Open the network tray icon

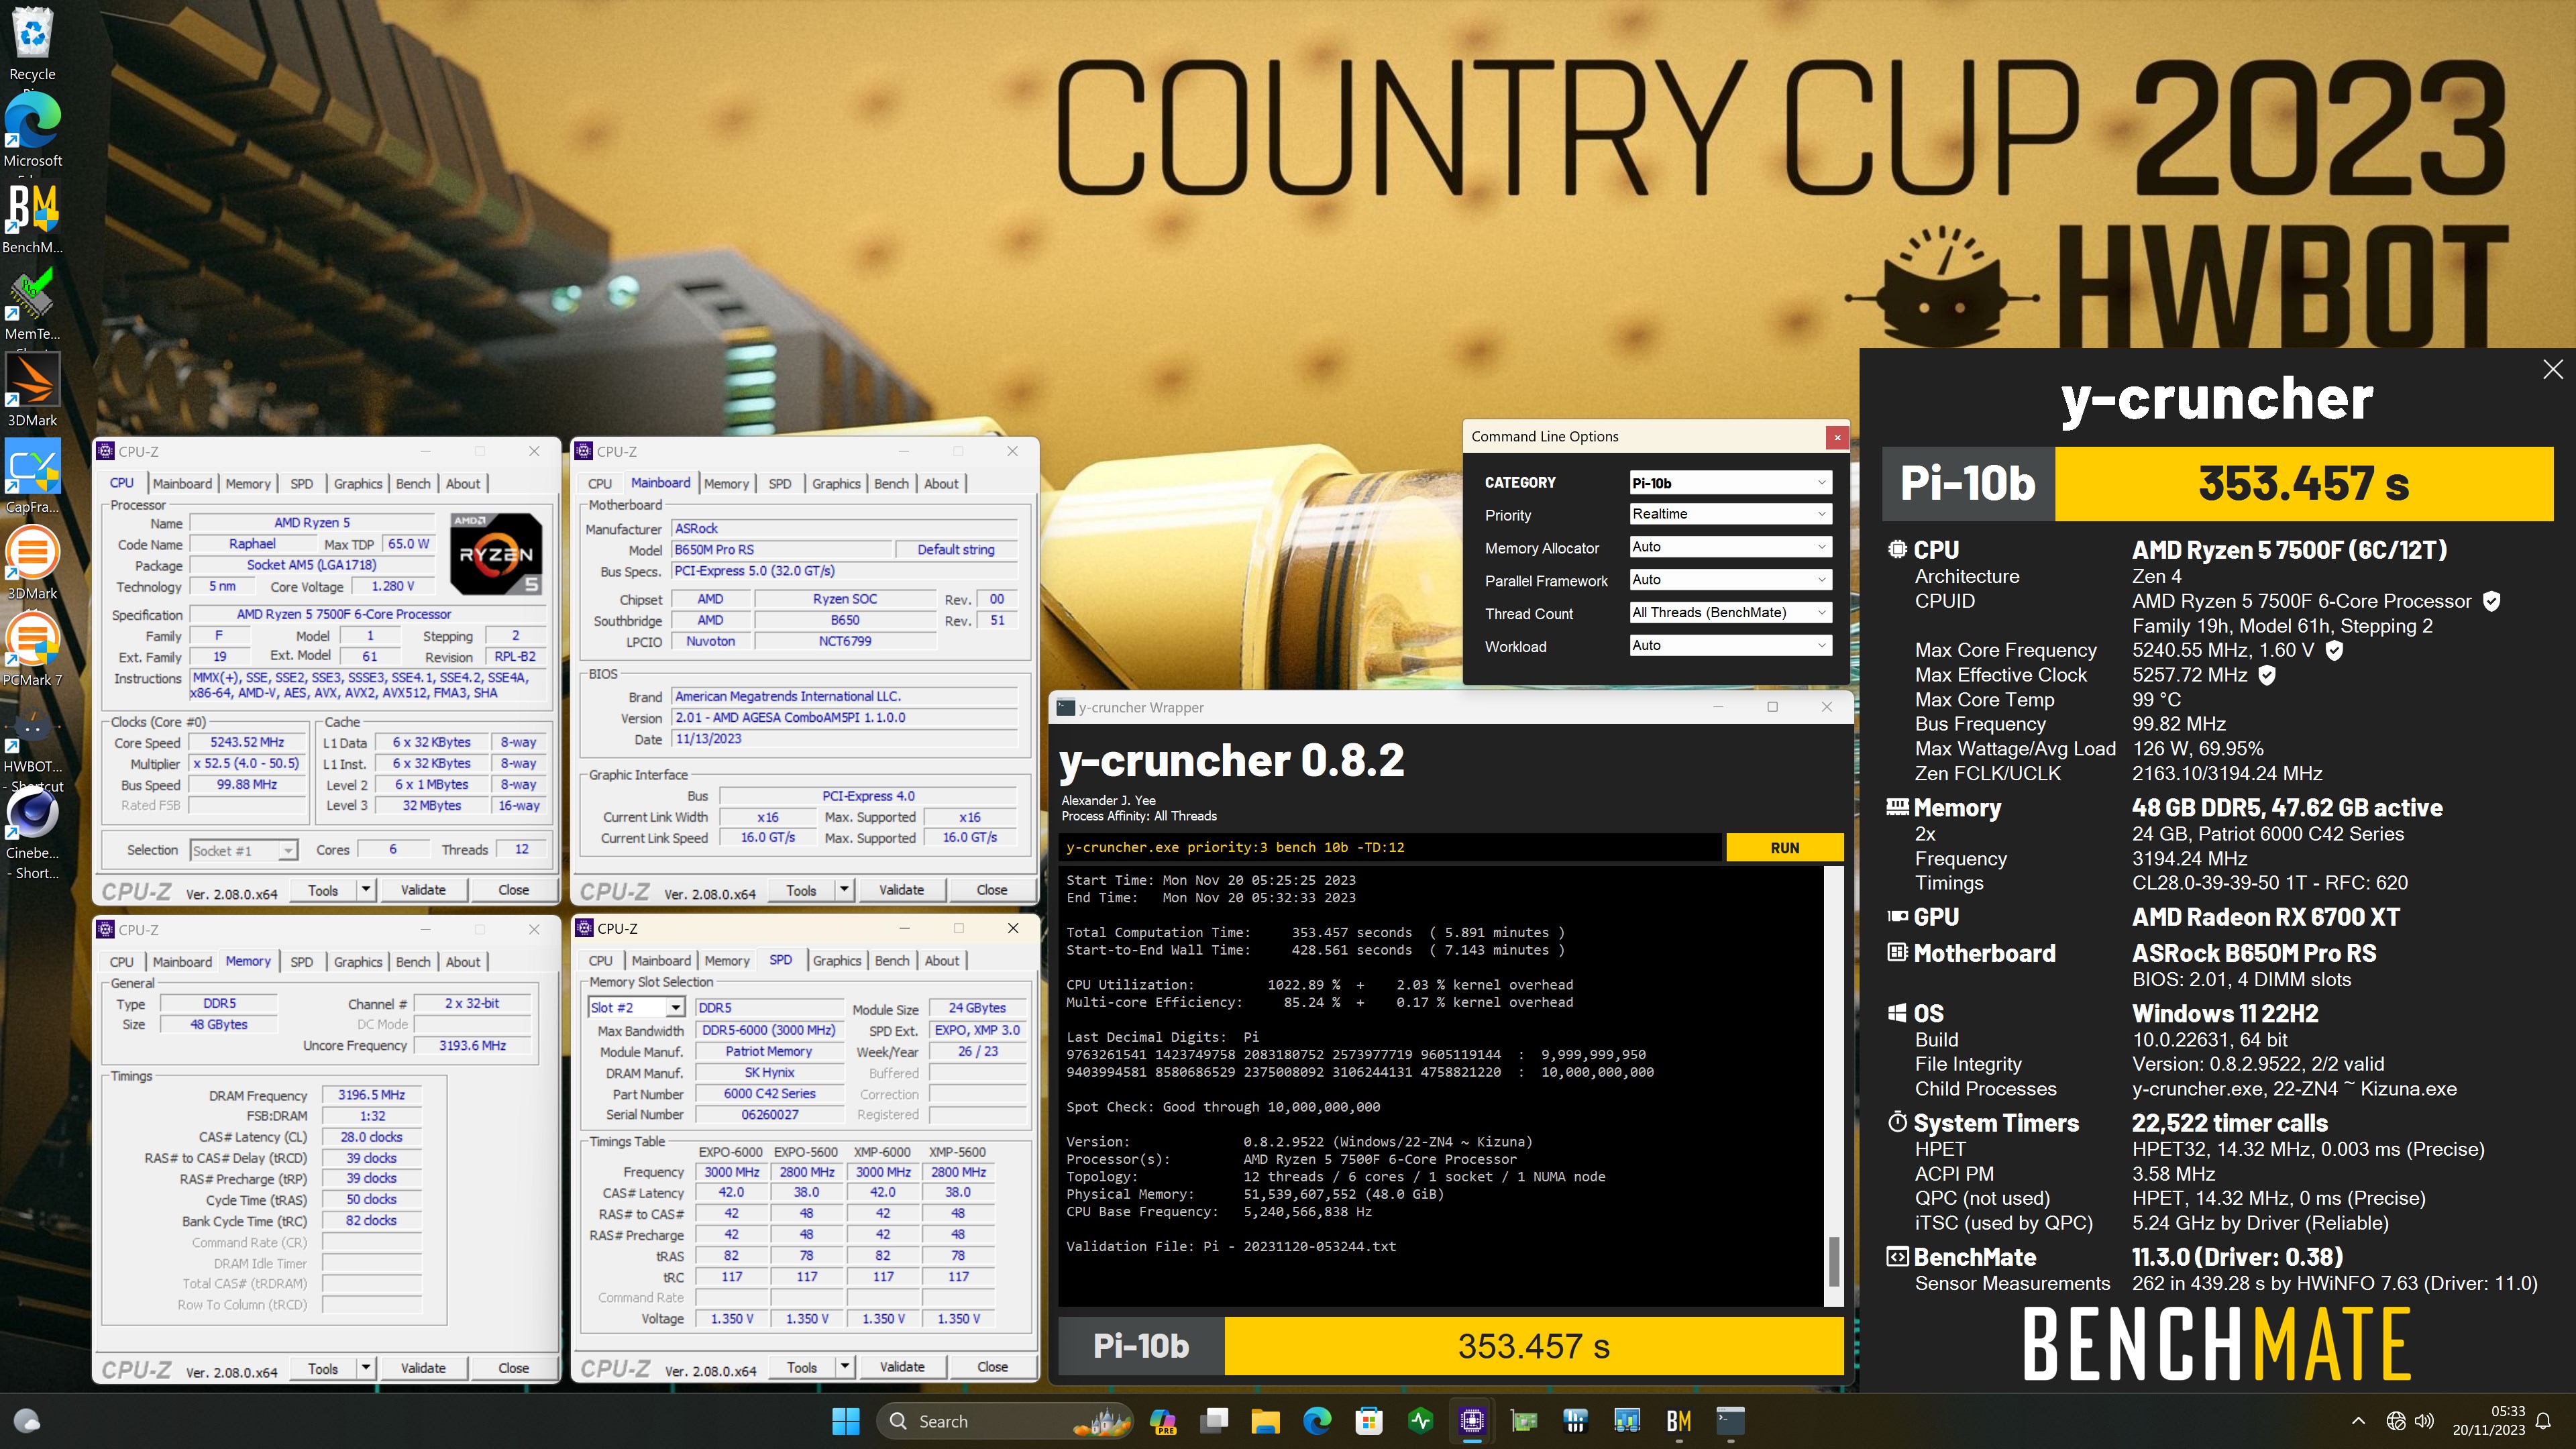pos(2395,1421)
